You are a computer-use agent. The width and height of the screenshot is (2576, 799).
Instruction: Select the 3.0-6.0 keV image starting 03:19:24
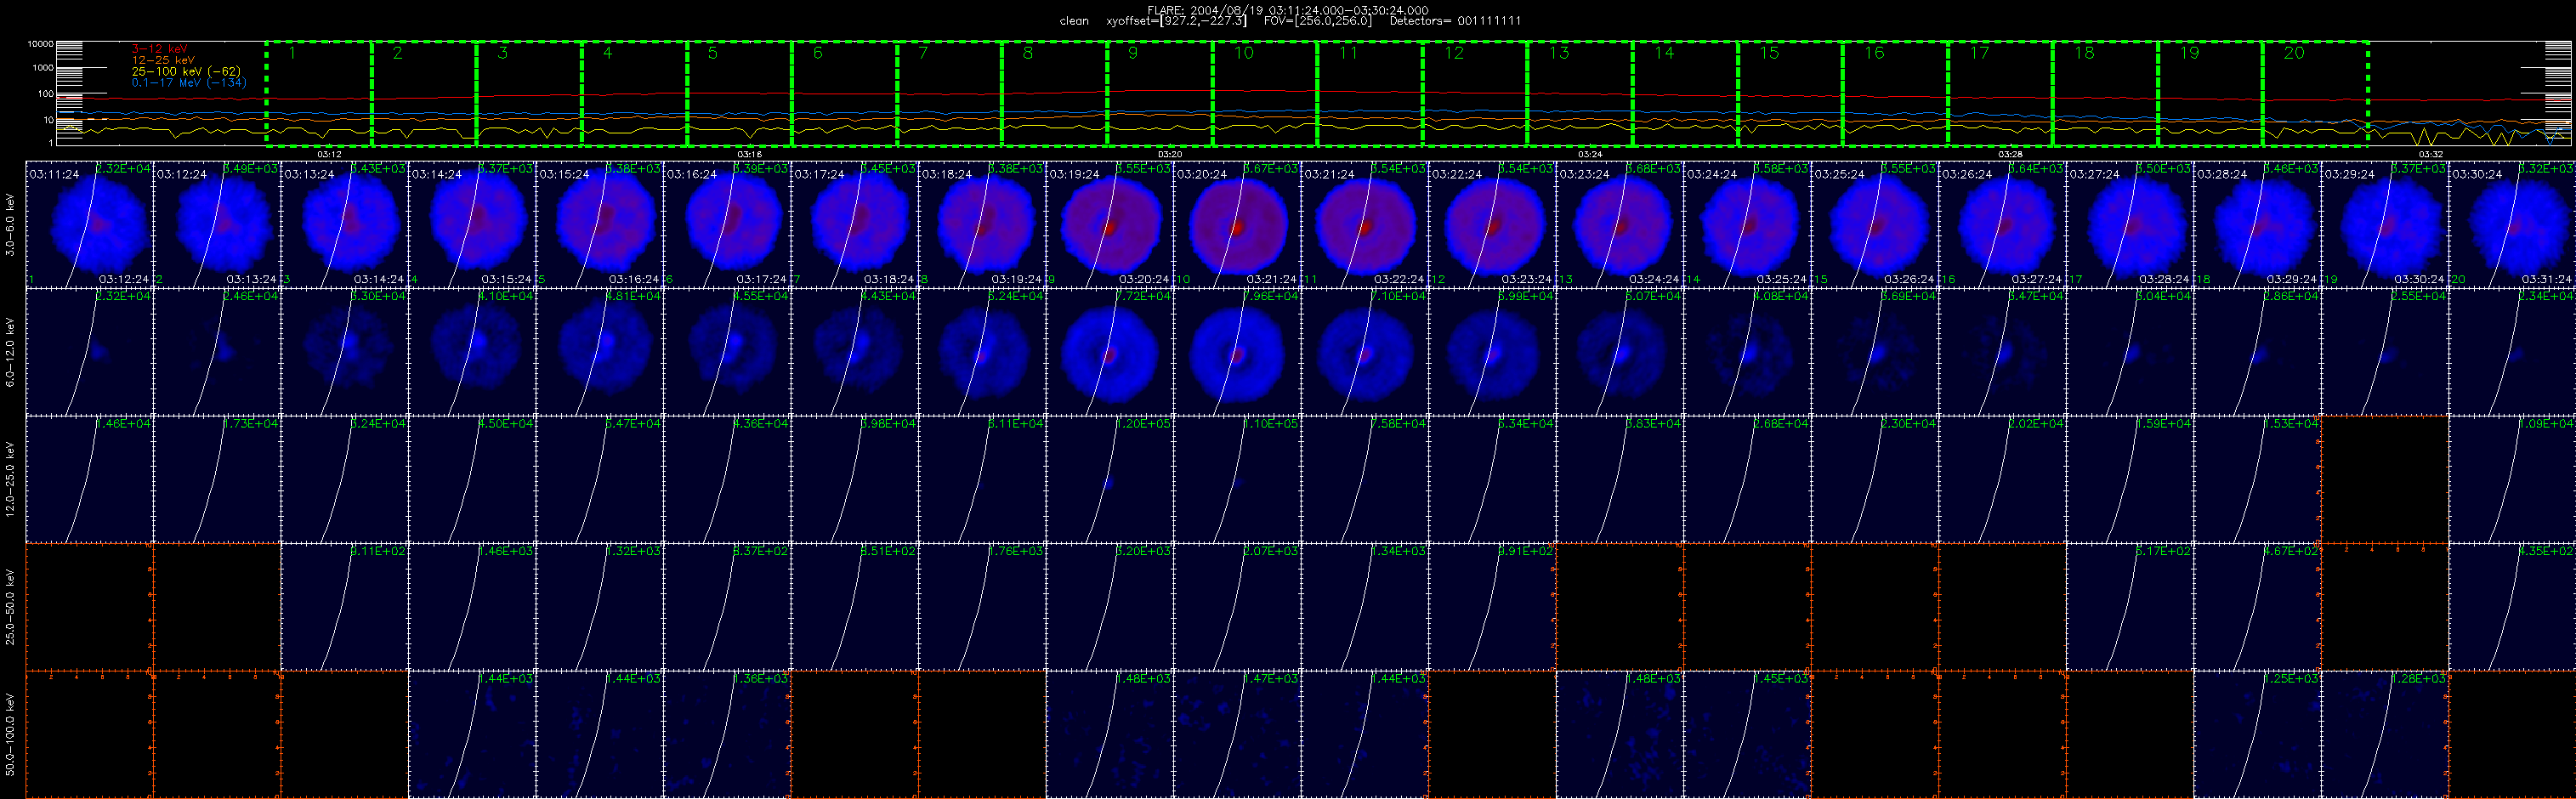point(1110,224)
